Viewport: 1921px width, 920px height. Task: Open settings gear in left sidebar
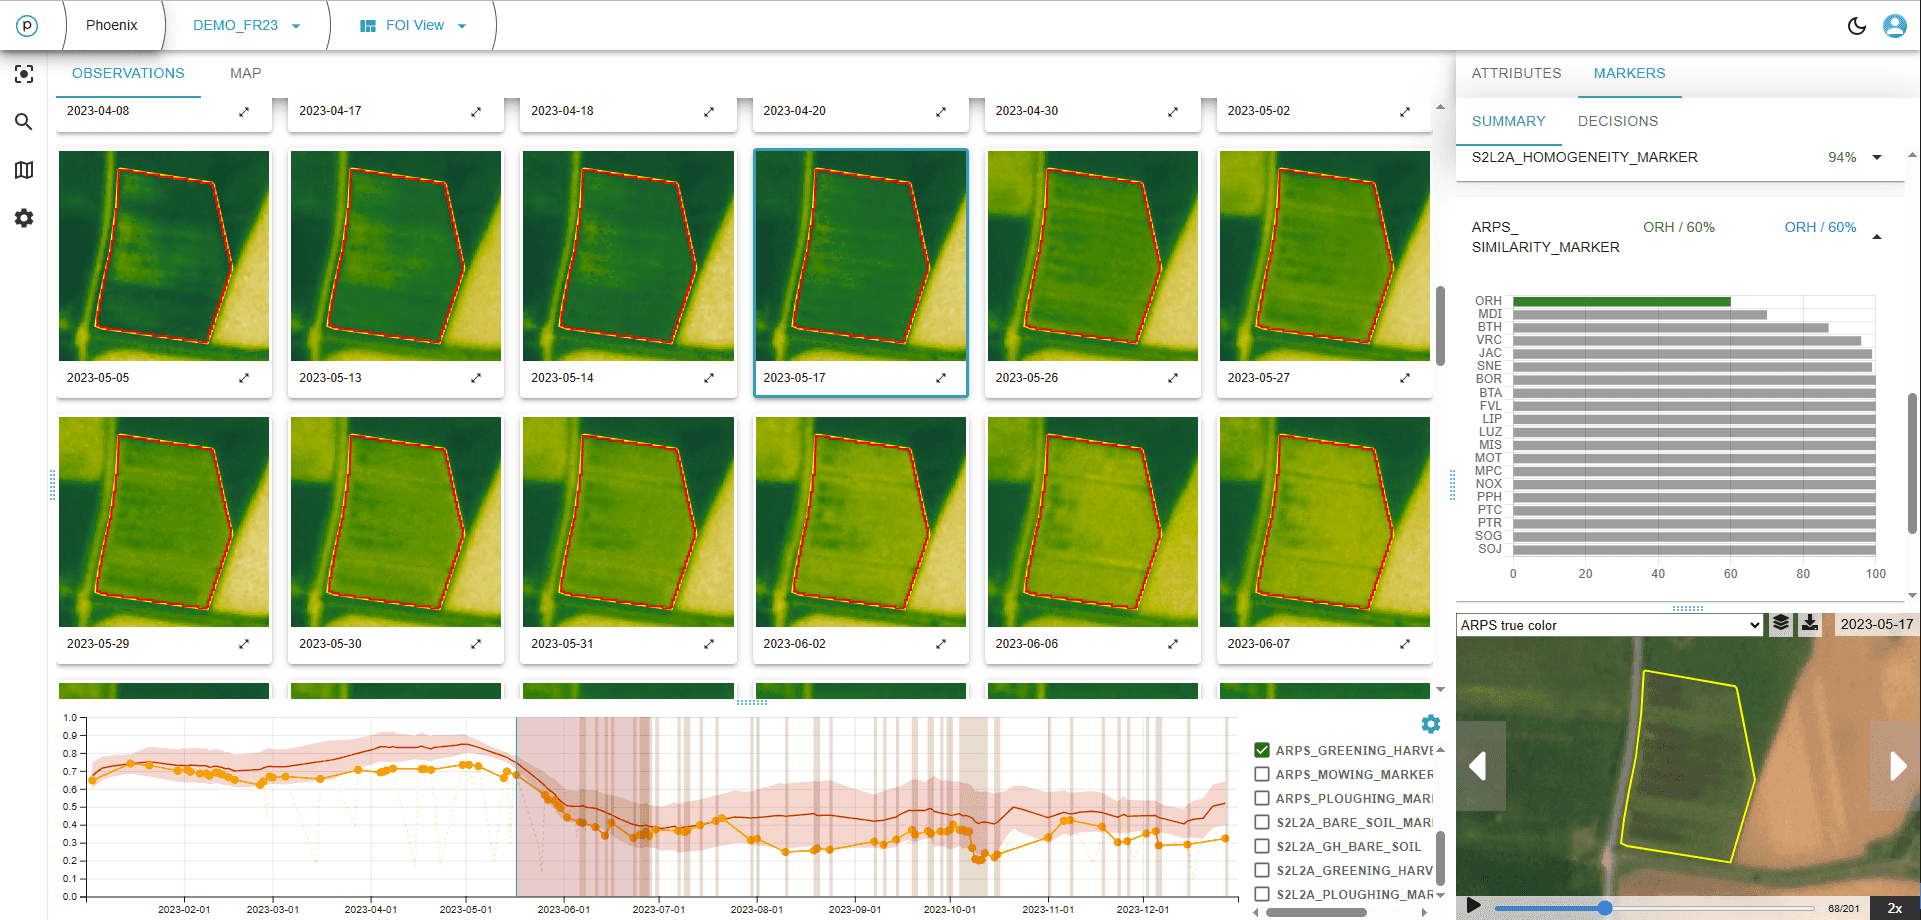[24, 218]
